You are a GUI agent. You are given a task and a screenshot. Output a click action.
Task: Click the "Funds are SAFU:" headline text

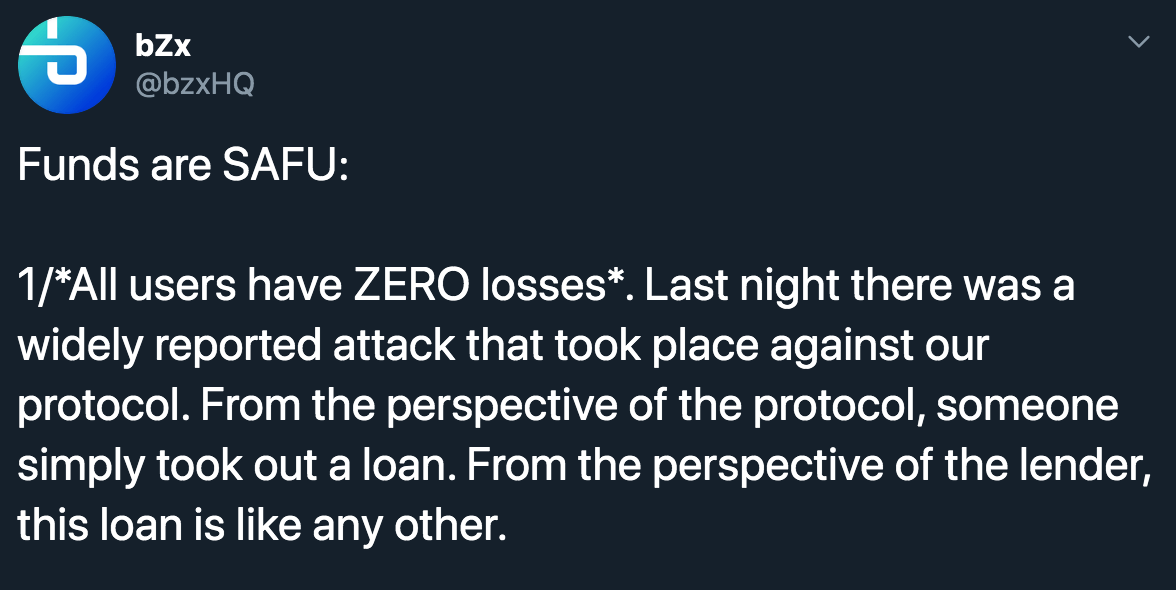point(183,165)
